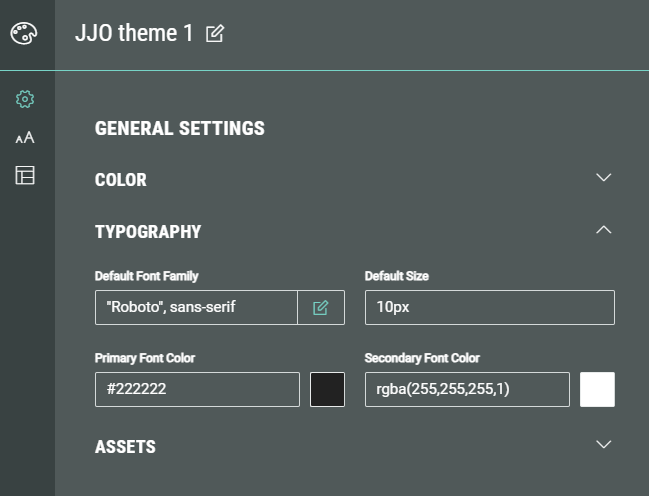This screenshot has height=496, width=649.
Task: Click the Primary Font Color text field
Action: [x=197, y=389]
